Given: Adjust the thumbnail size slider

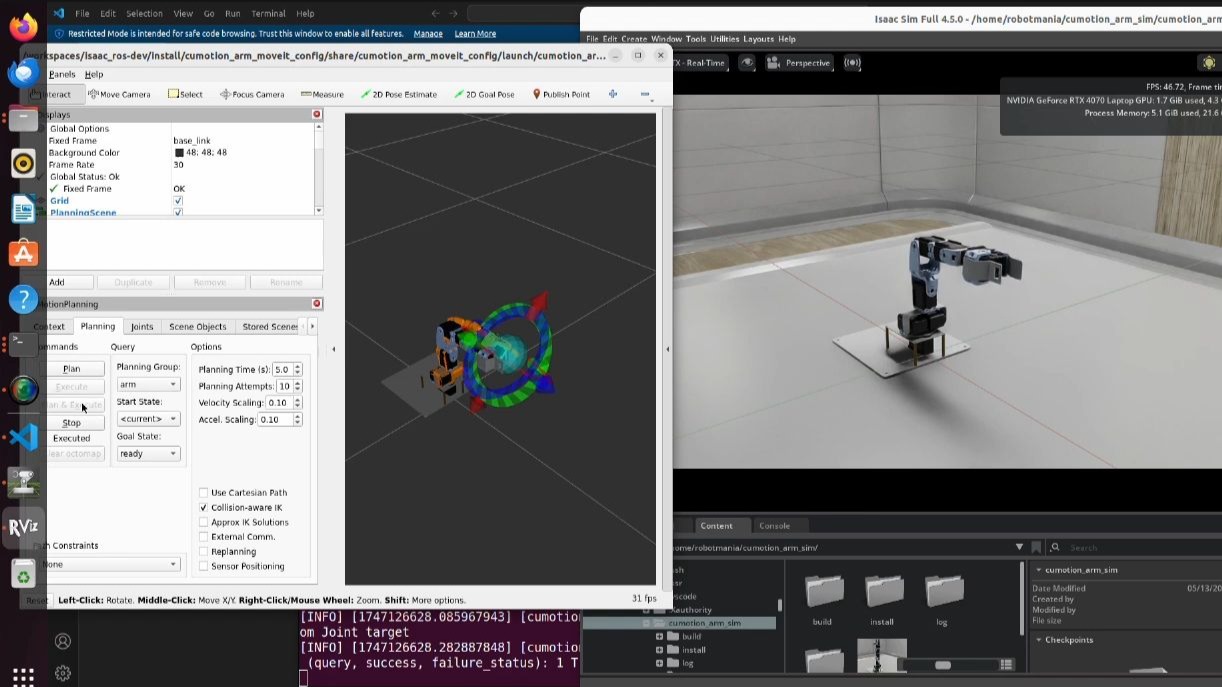Looking at the screenshot, I should pyautogui.click(x=942, y=665).
